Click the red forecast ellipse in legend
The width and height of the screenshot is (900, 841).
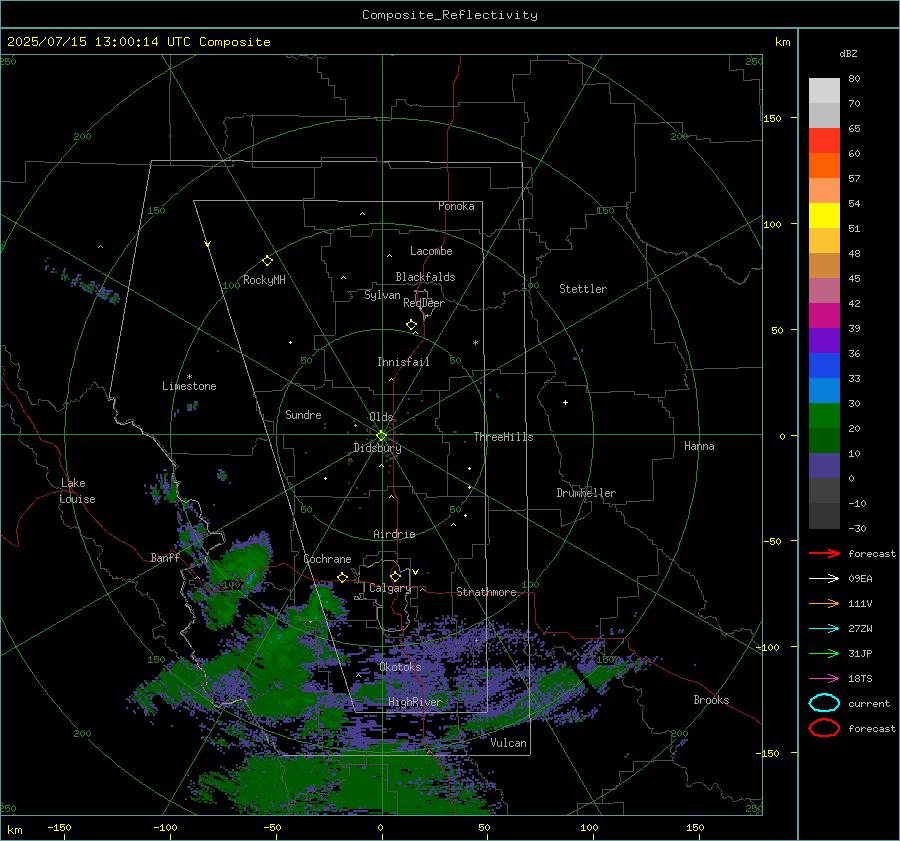[x=824, y=728]
